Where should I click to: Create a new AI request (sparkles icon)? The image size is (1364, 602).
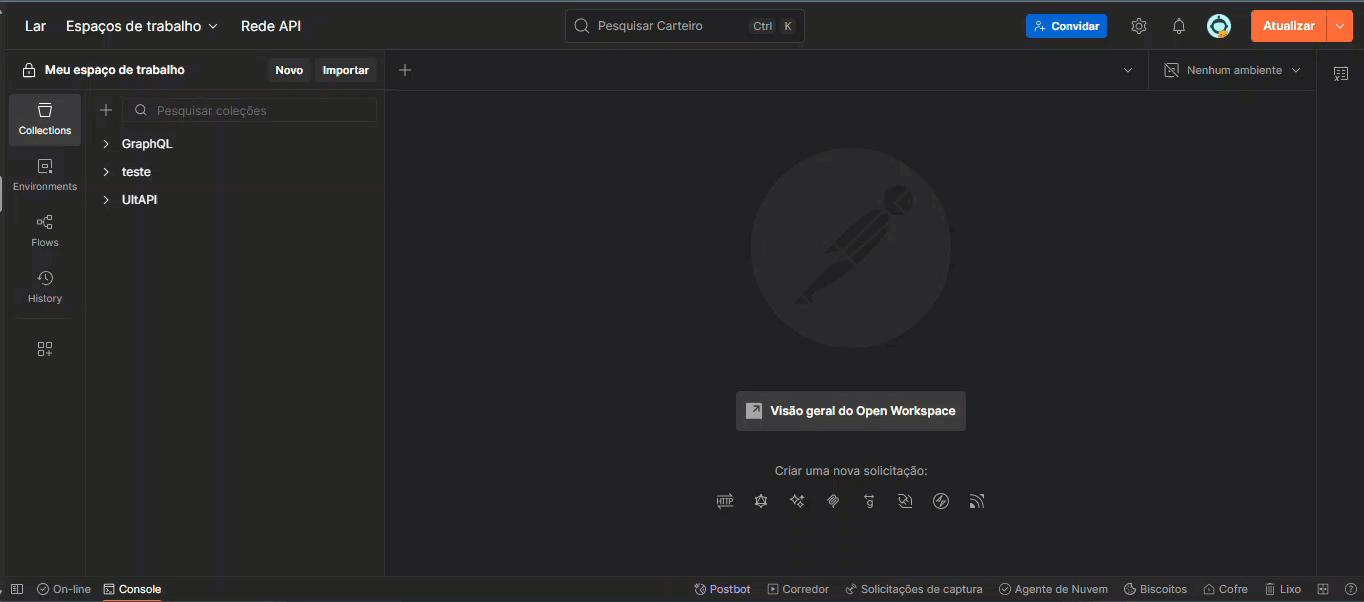point(797,501)
